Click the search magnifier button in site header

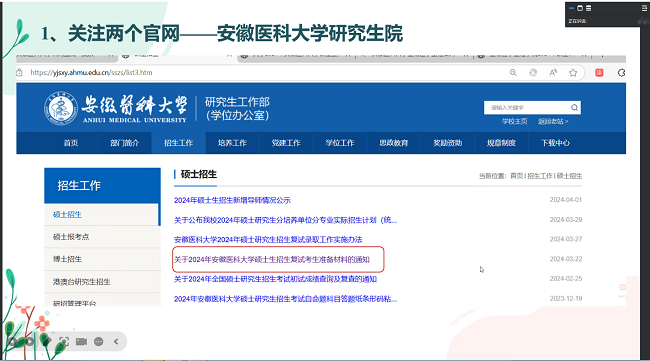[574, 108]
